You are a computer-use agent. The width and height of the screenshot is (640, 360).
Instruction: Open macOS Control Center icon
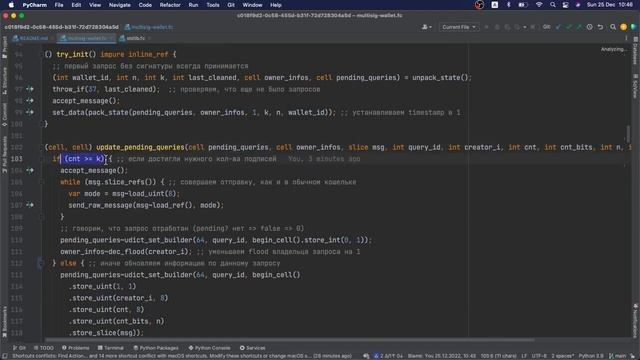tap(565, 5)
